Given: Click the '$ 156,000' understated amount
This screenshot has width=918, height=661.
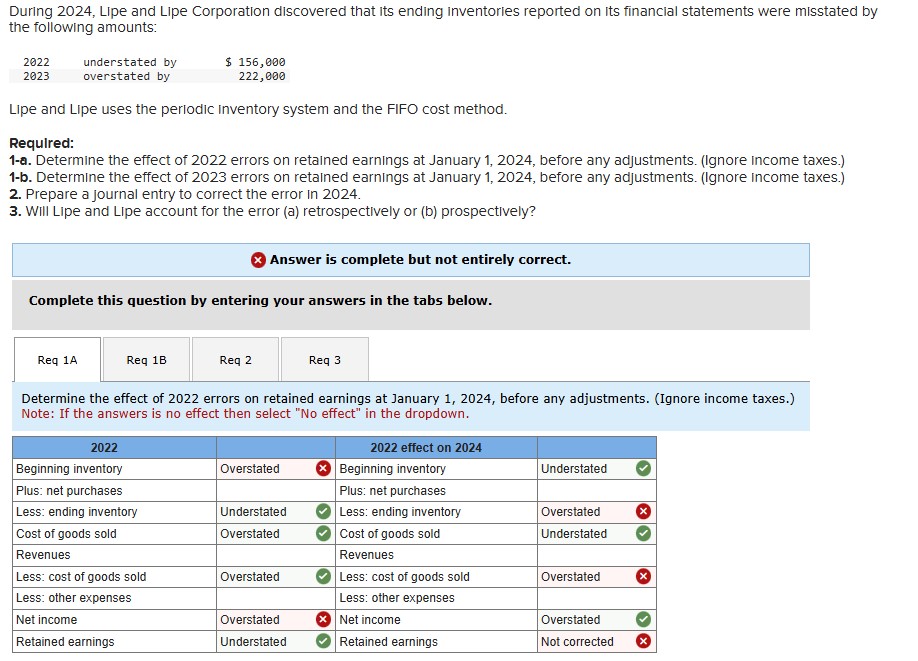Looking at the screenshot, I should [255, 62].
